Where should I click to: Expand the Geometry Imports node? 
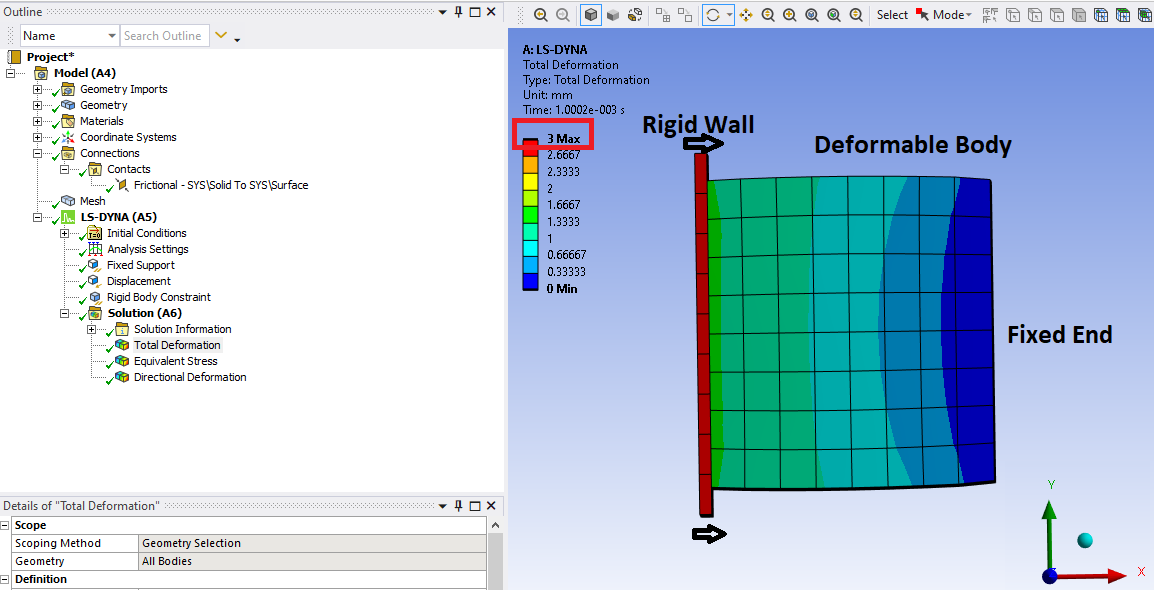coord(38,89)
